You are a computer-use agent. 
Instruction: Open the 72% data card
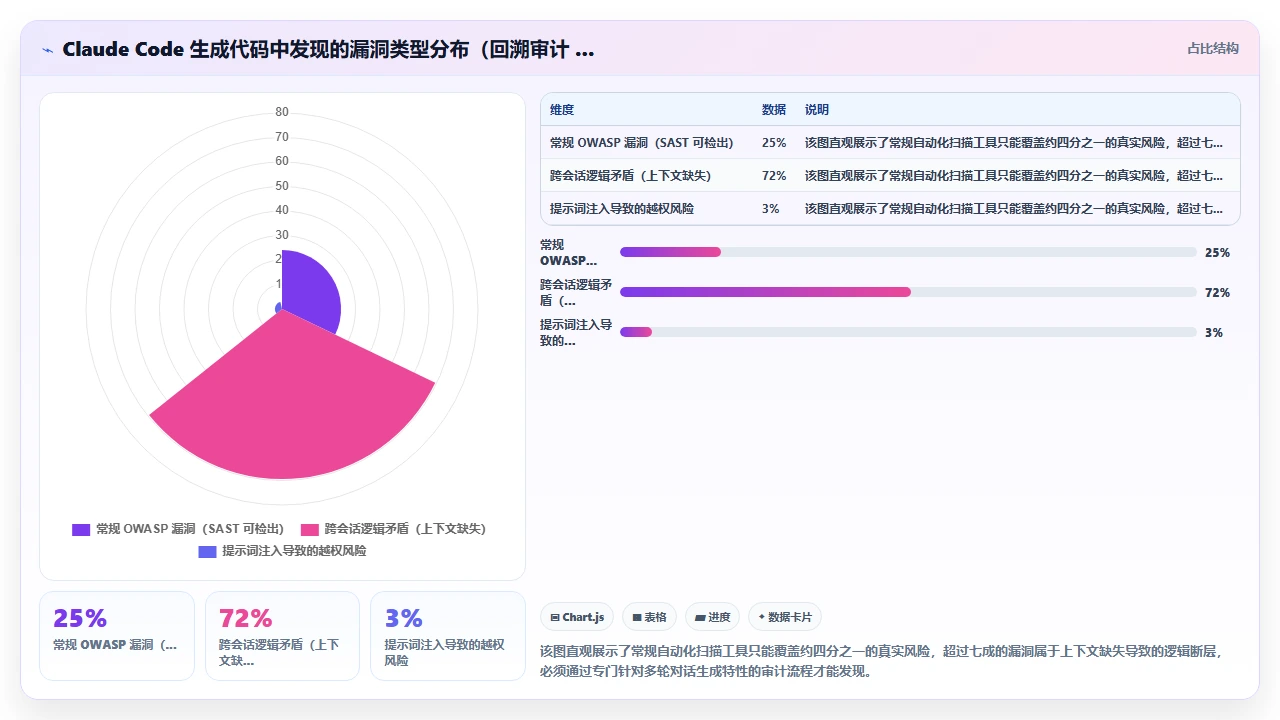(282, 636)
